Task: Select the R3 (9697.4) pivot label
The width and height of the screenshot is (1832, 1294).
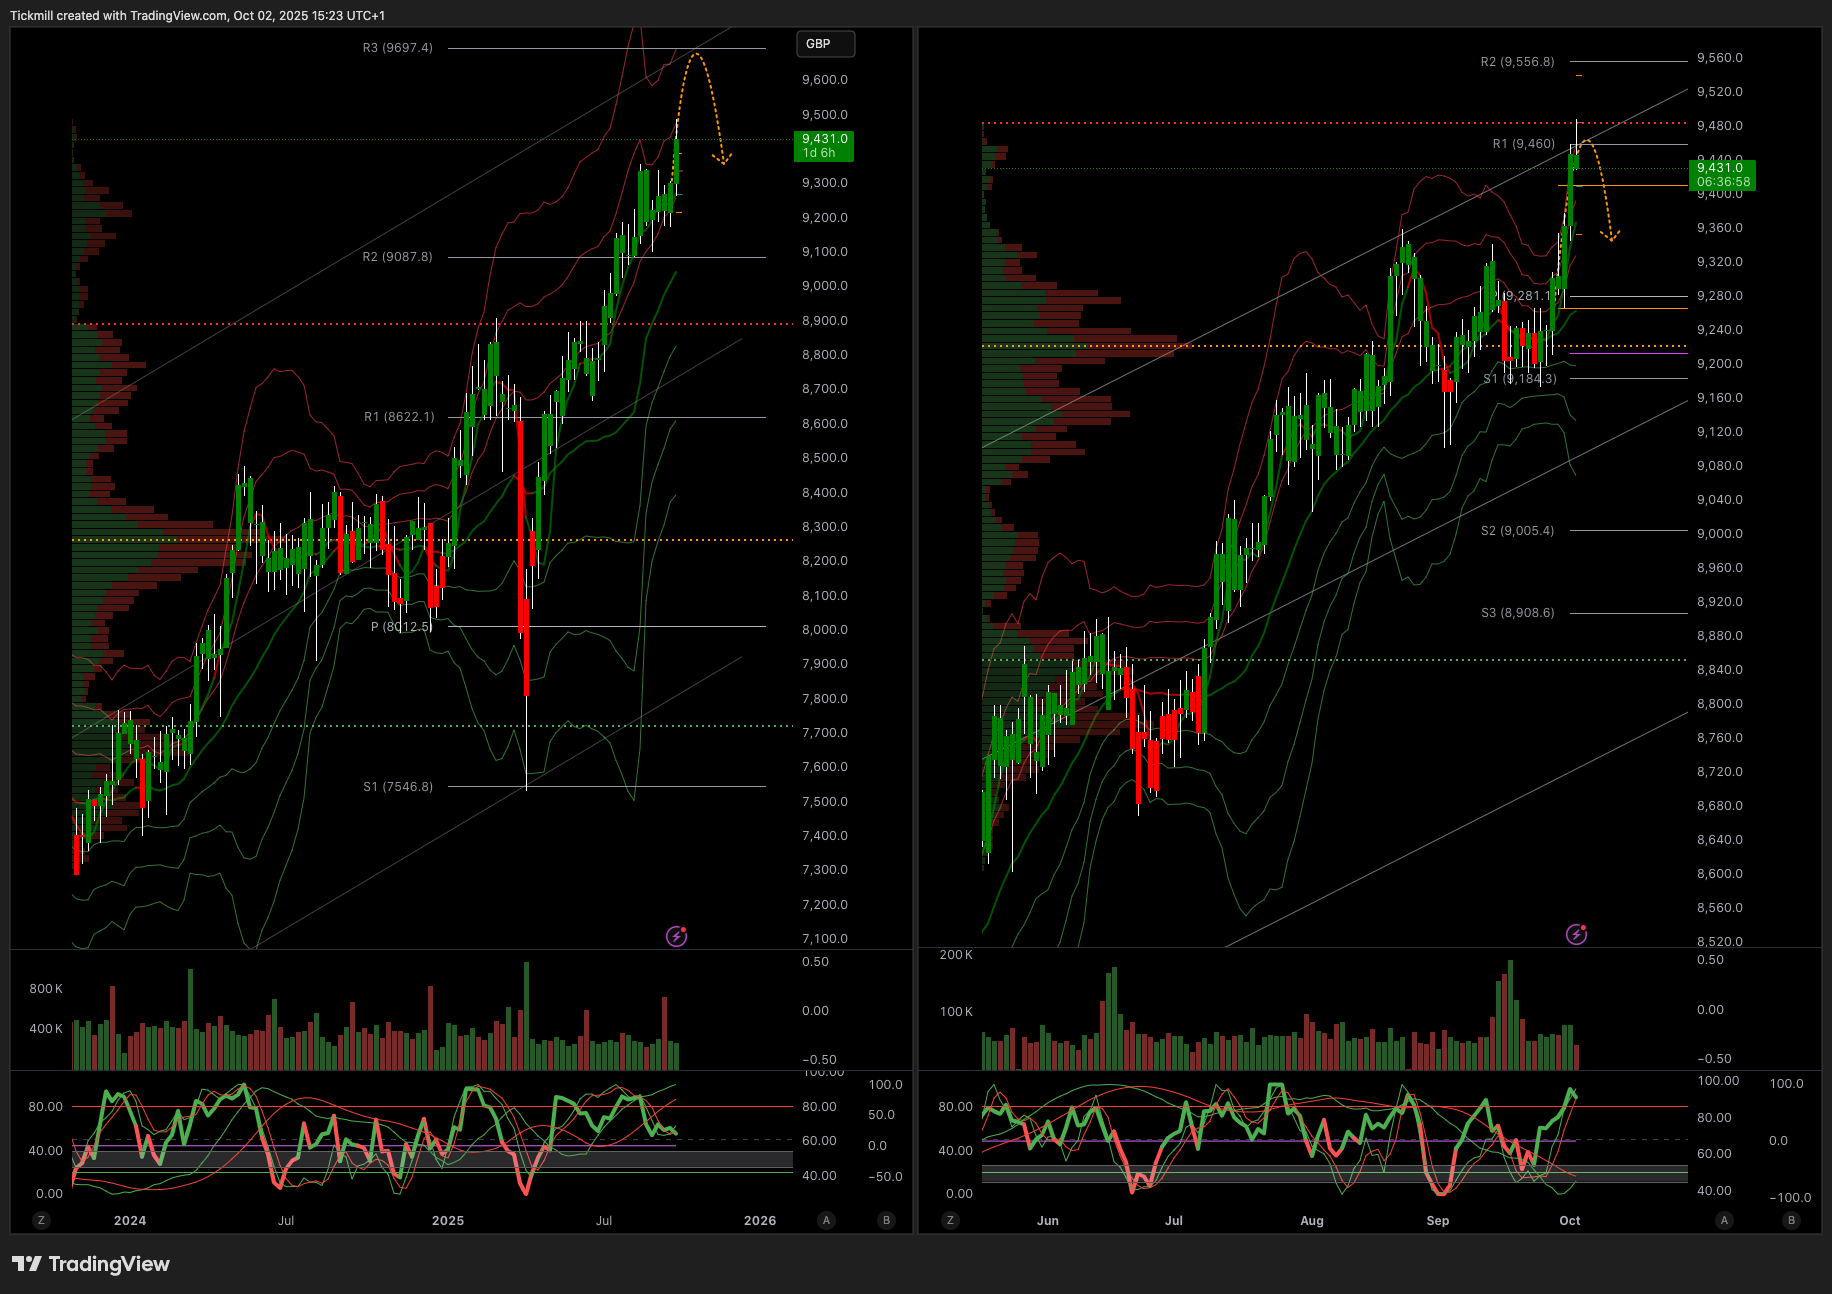Action: click(x=398, y=48)
